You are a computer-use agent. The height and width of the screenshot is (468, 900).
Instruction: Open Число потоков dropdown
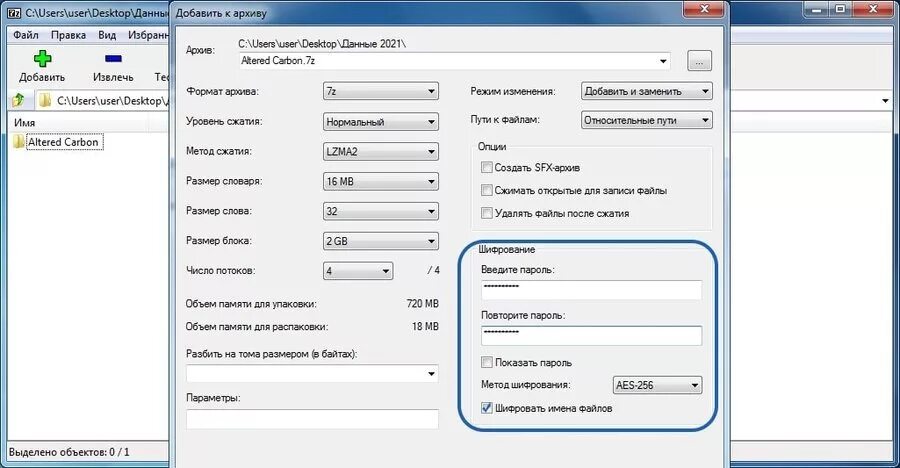pos(358,271)
